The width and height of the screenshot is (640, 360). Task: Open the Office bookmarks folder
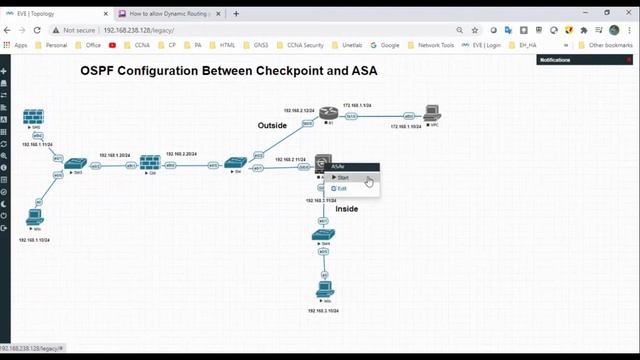(x=88, y=45)
